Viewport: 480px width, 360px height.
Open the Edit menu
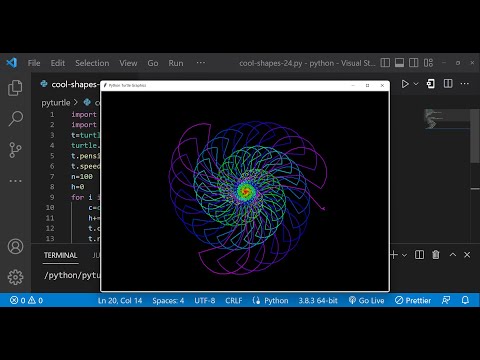[58, 63]
